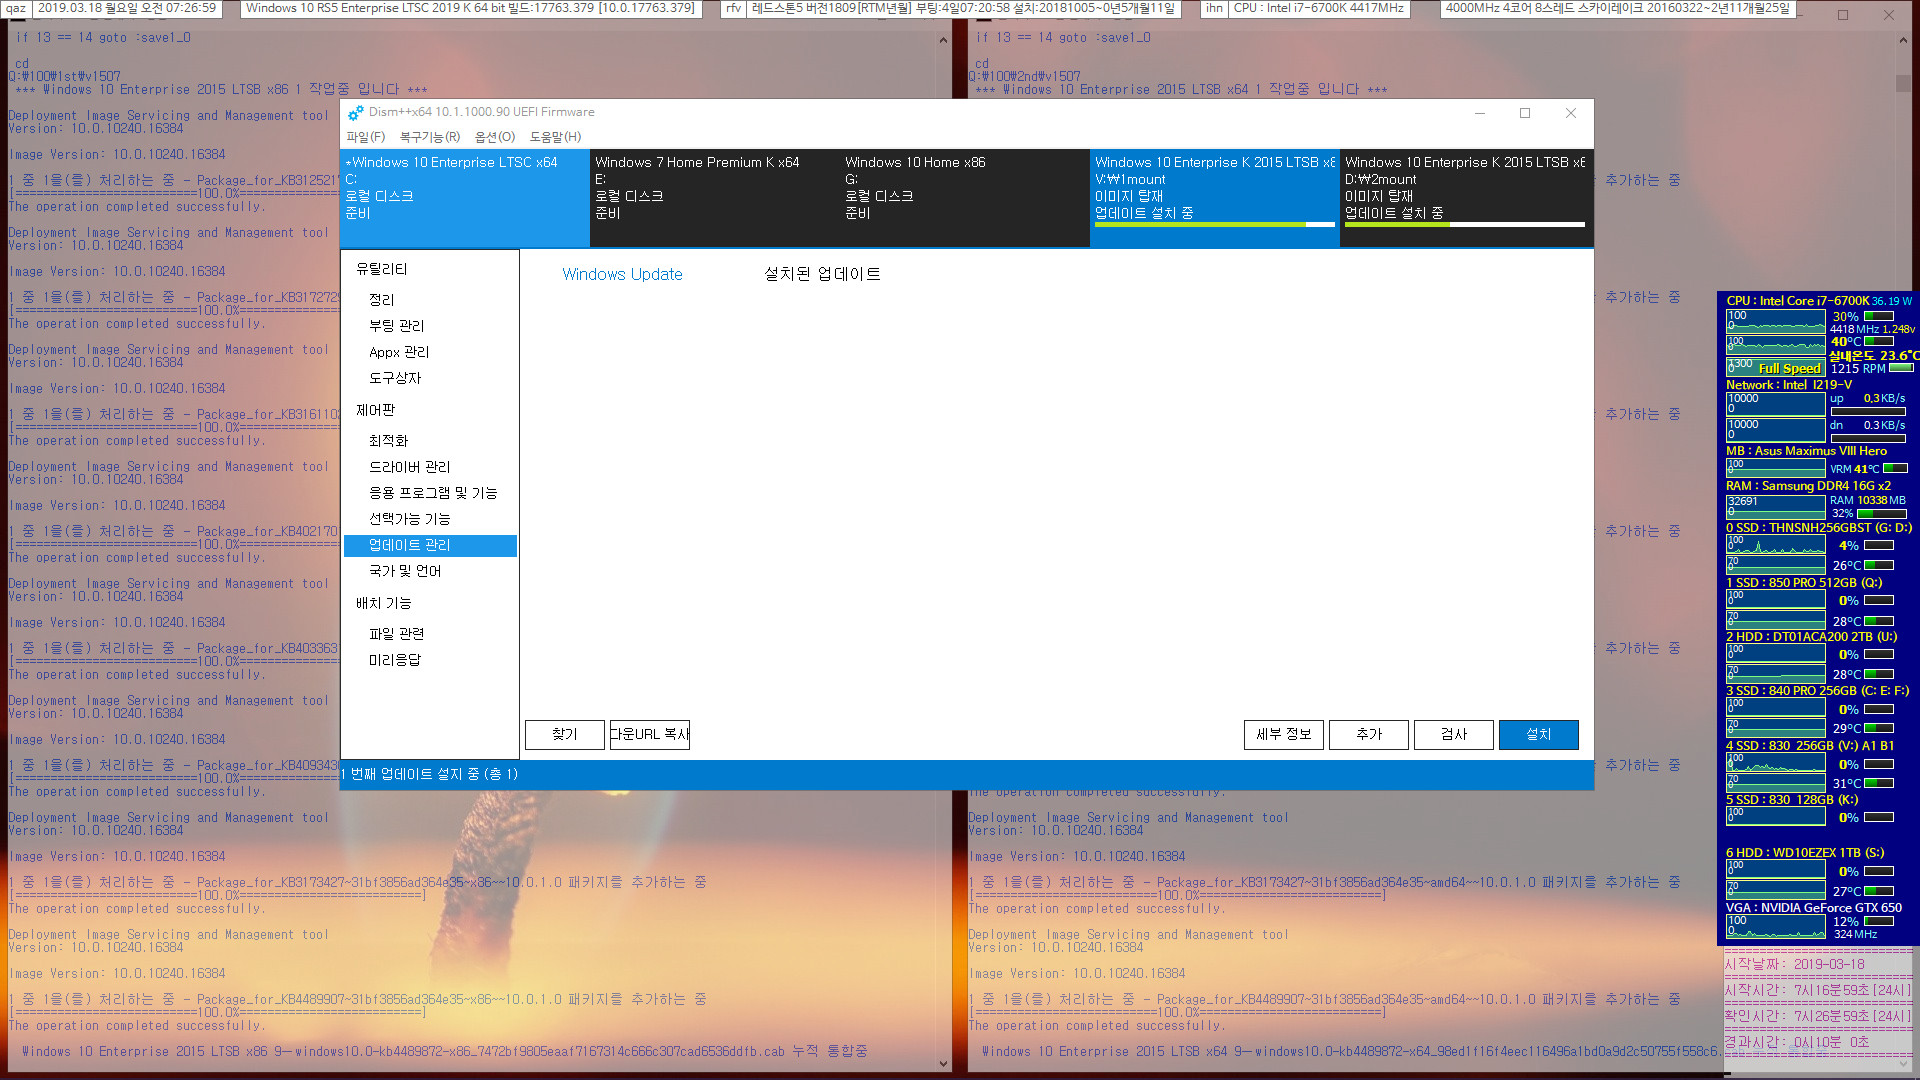Open 선택가능 기능 in the sidebar

[410, 519]
